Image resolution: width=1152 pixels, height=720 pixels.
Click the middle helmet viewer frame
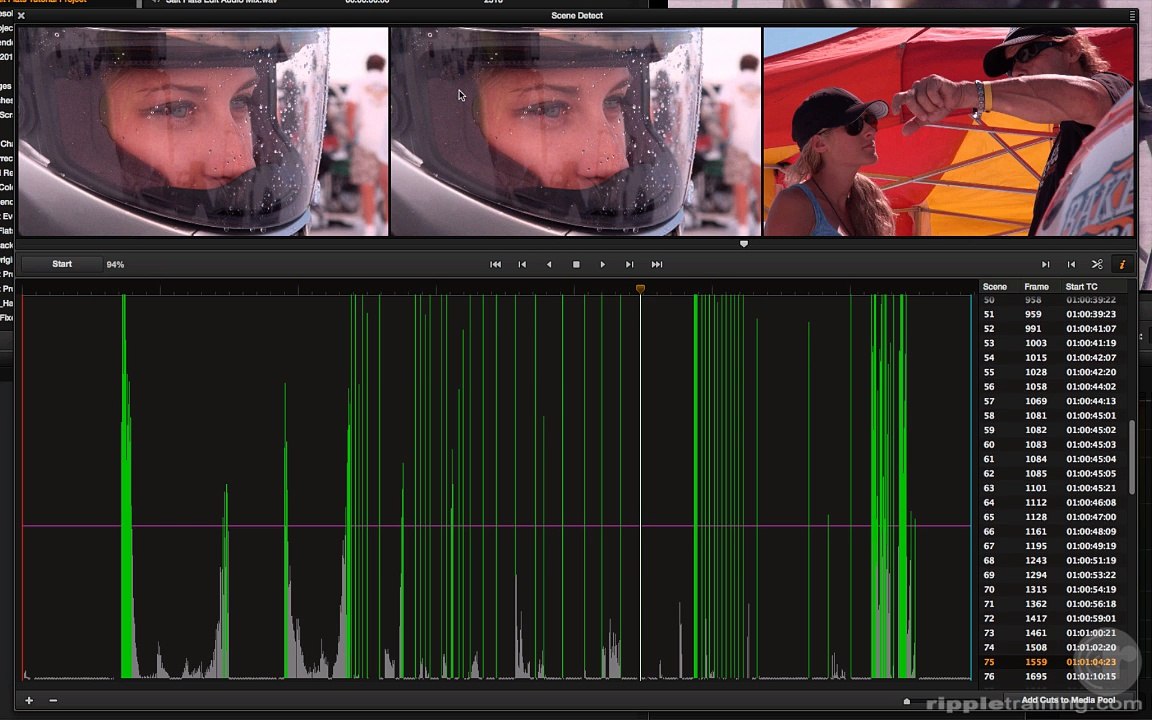point(575,132)
